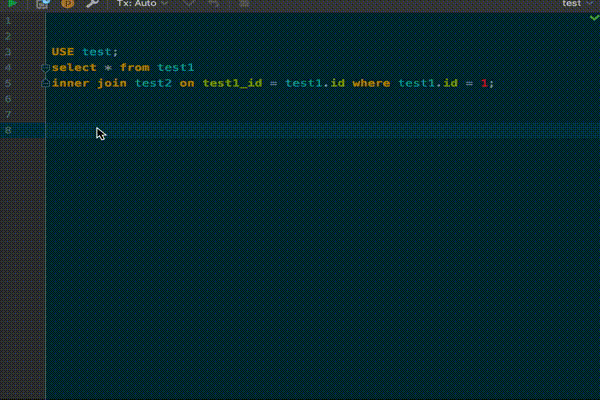Click the USE keyword on line 3
This screenshot has width=600, height=400.
pyautogui.click(x=63, y=52)
